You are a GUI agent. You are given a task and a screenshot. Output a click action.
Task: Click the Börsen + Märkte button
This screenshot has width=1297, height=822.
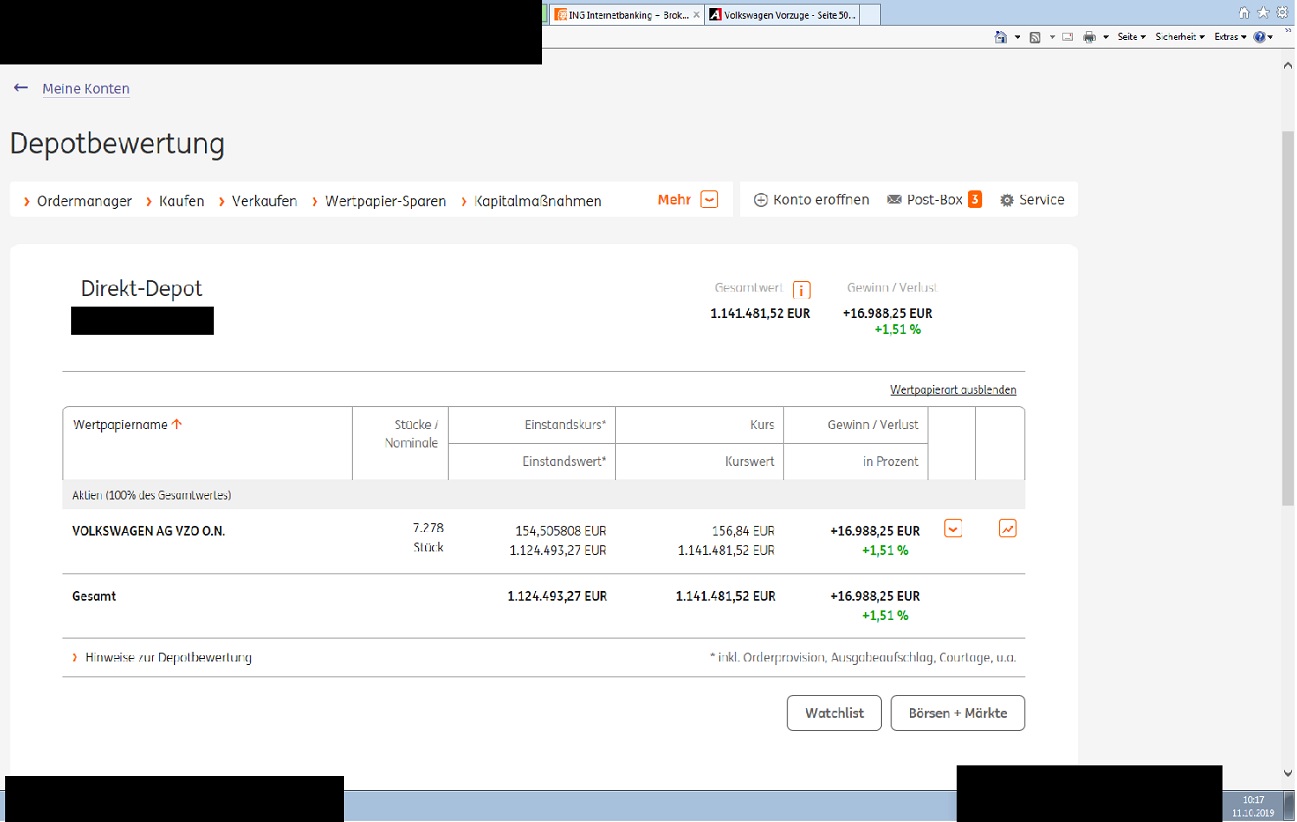(958, 713)
